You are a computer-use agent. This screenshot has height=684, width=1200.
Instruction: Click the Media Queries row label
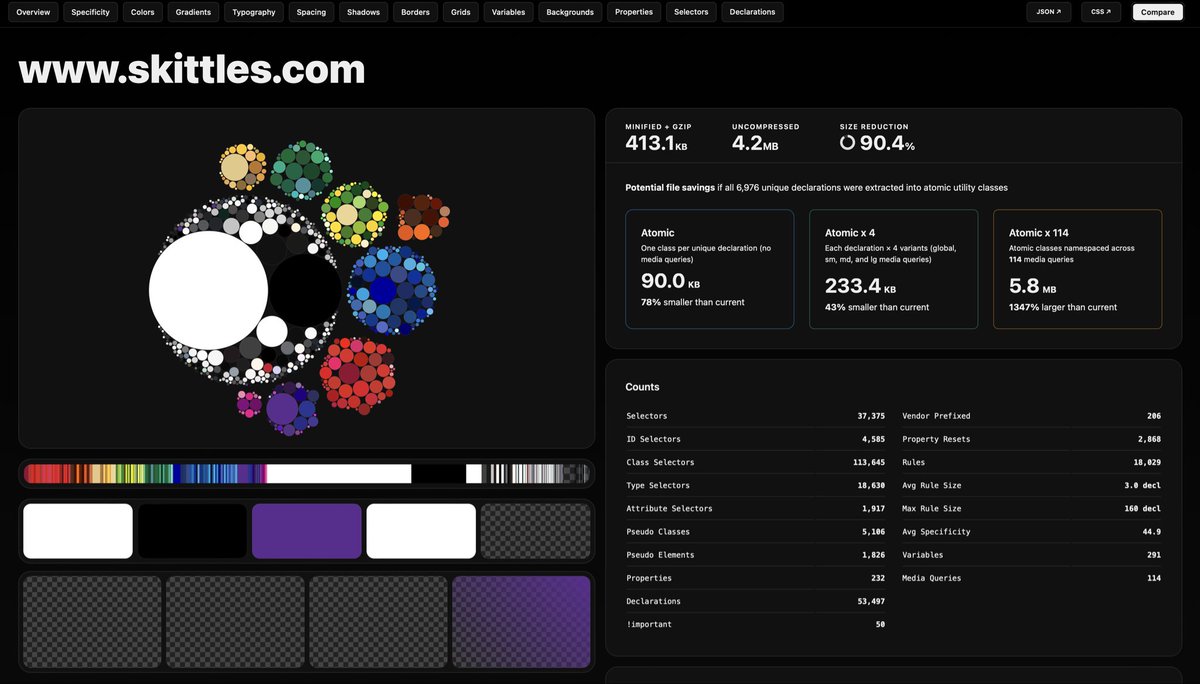(x=931, y=578)
